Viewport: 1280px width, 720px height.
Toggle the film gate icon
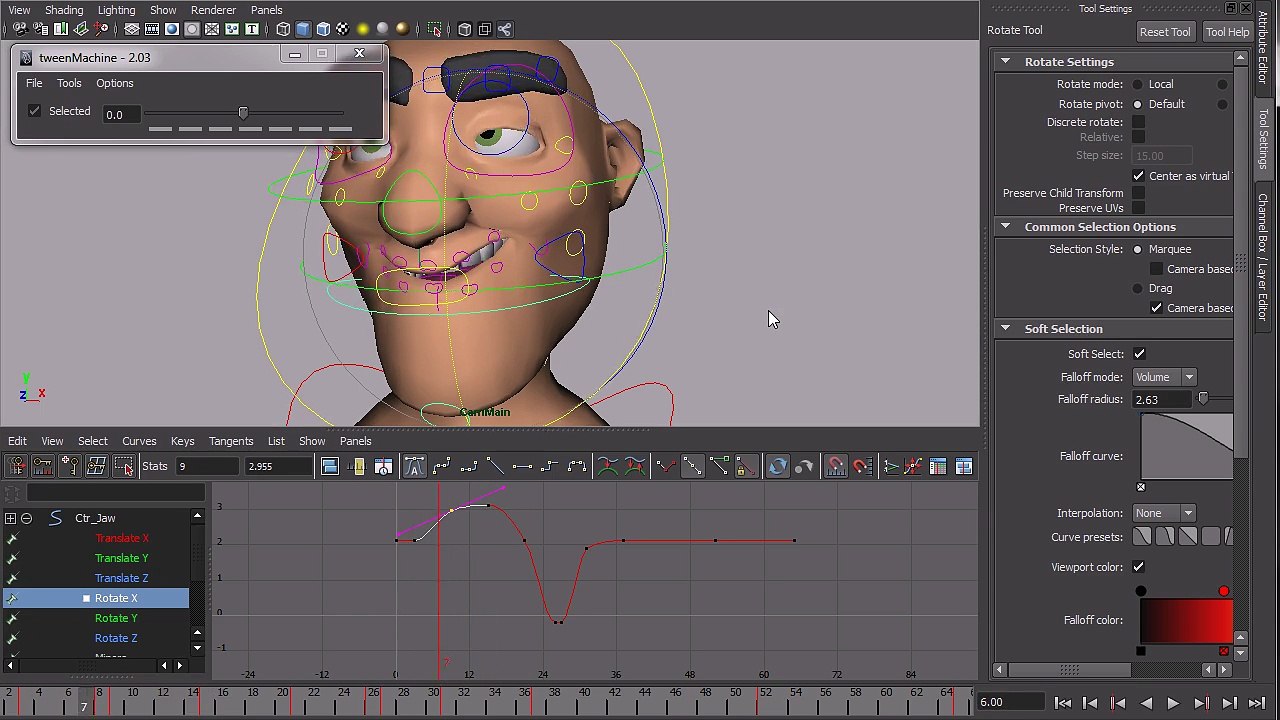151,29
